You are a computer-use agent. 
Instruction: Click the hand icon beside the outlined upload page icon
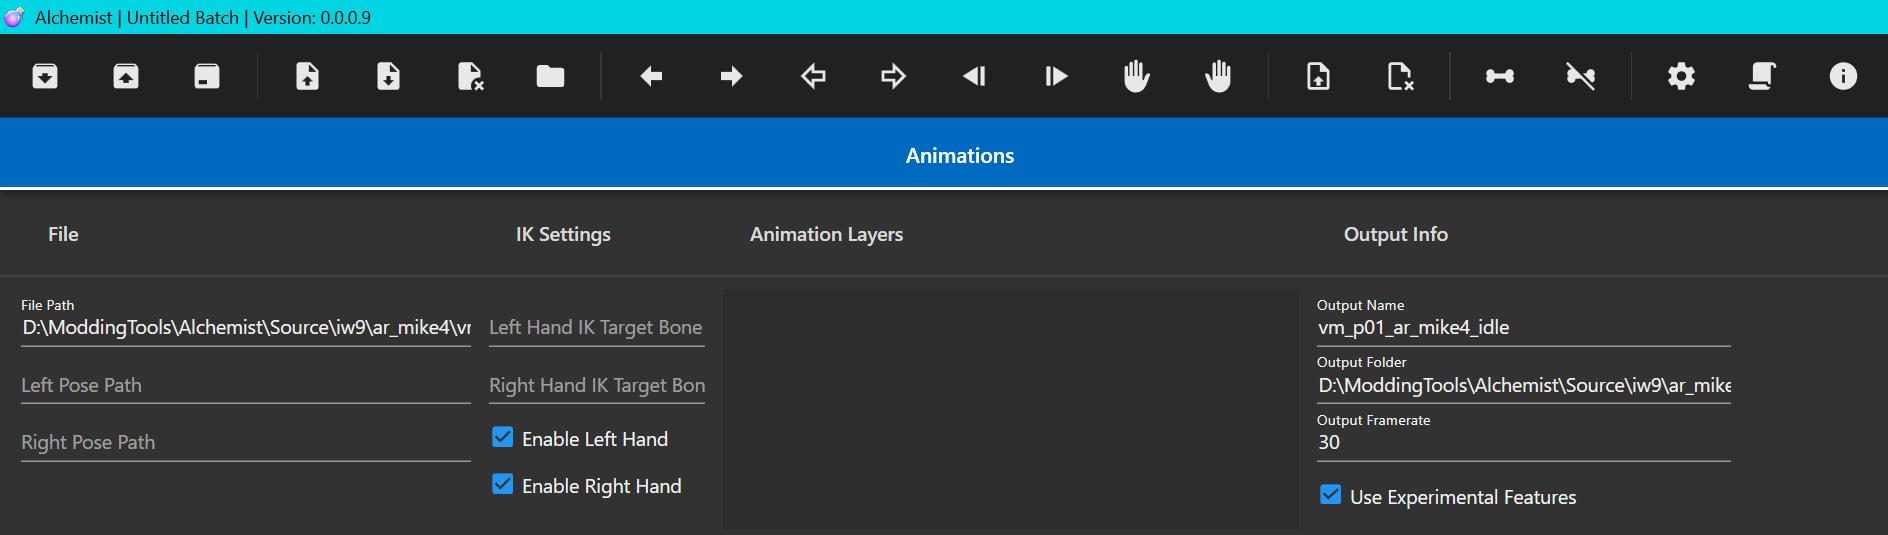(1218, 76)
